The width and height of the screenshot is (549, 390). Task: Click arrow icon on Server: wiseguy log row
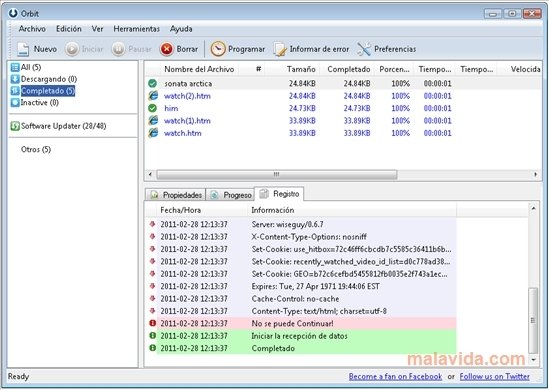click(152, 224)
